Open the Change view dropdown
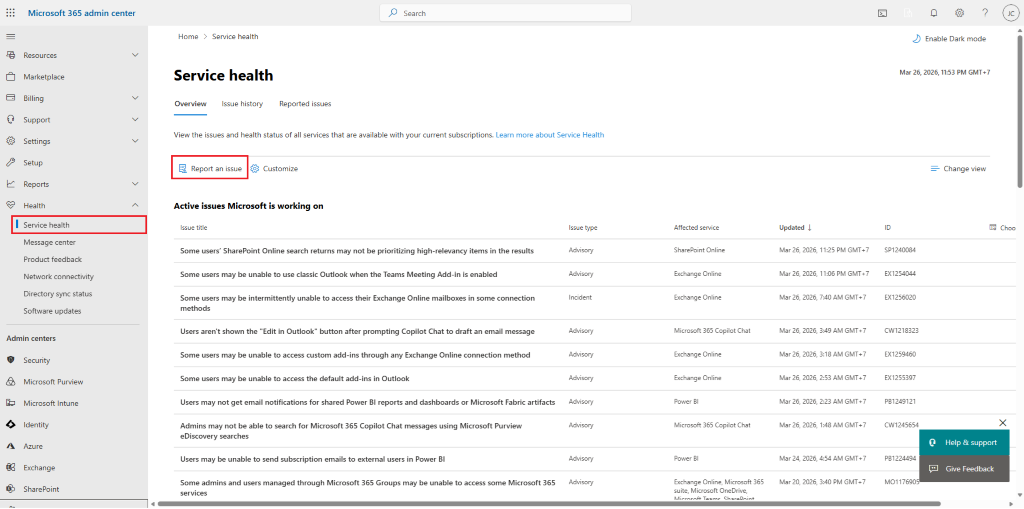Viewport: 1024px width, 509px height. tap(958, 169)
